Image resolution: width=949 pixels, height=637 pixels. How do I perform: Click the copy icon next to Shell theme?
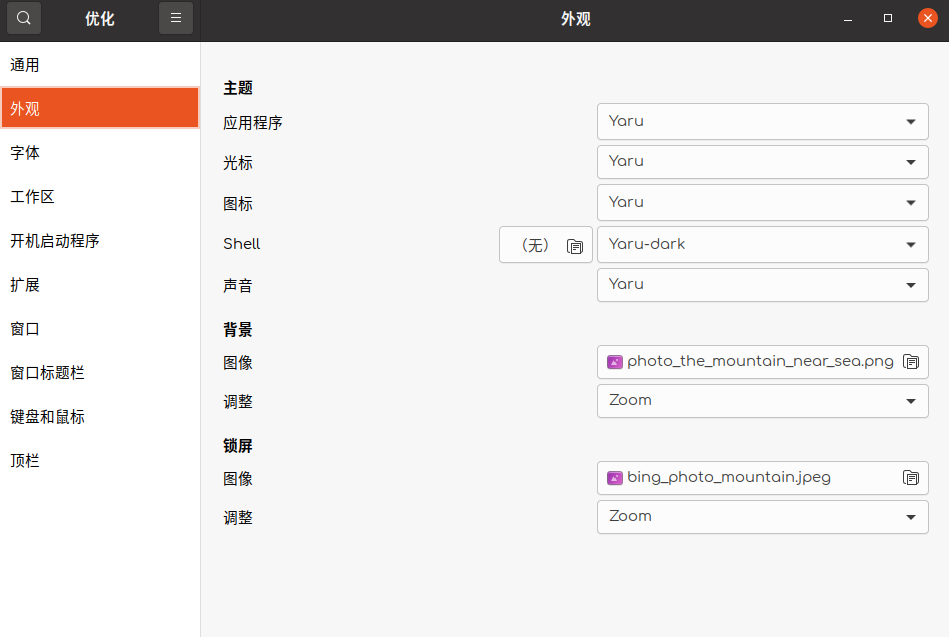coord(575,244)
